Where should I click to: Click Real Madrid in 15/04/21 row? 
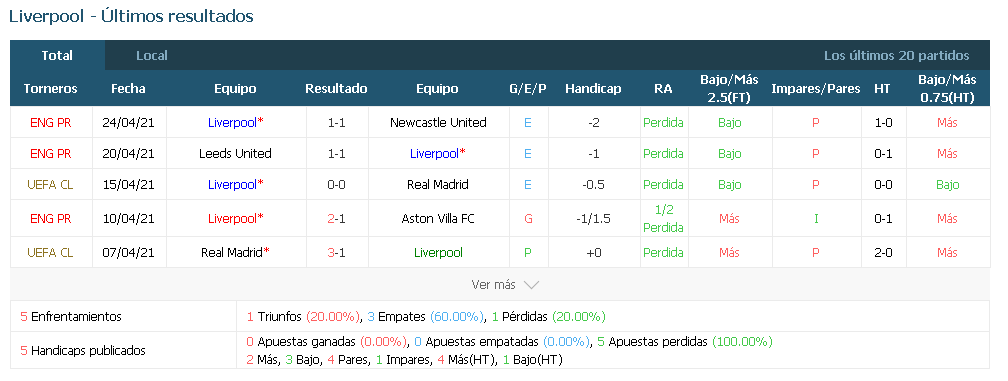point(438,184)
